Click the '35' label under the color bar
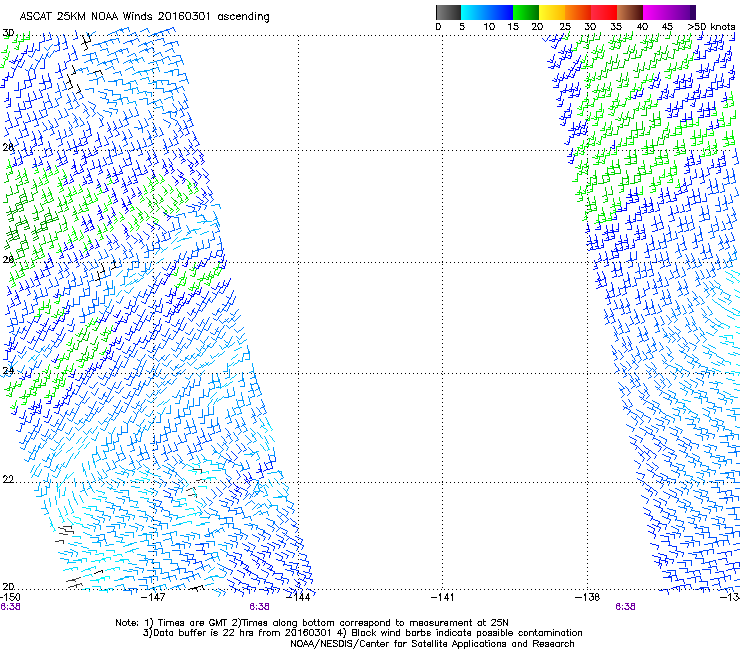This screenshot has height=650, width=740. 616,27
